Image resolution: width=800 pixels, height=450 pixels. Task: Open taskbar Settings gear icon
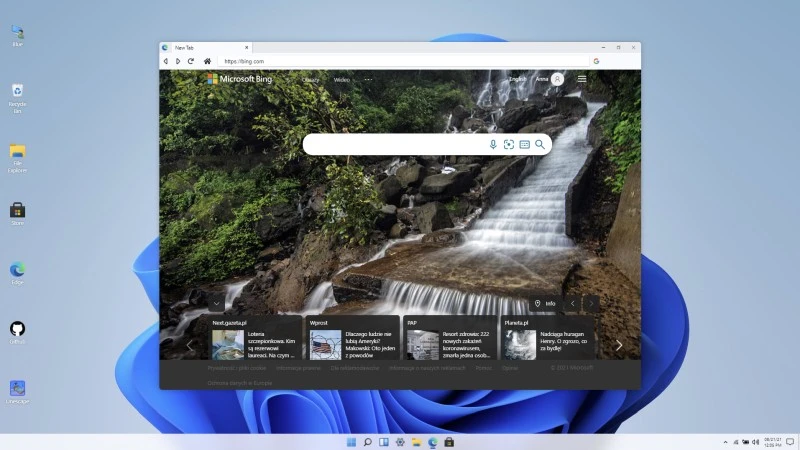click(400, 442)
